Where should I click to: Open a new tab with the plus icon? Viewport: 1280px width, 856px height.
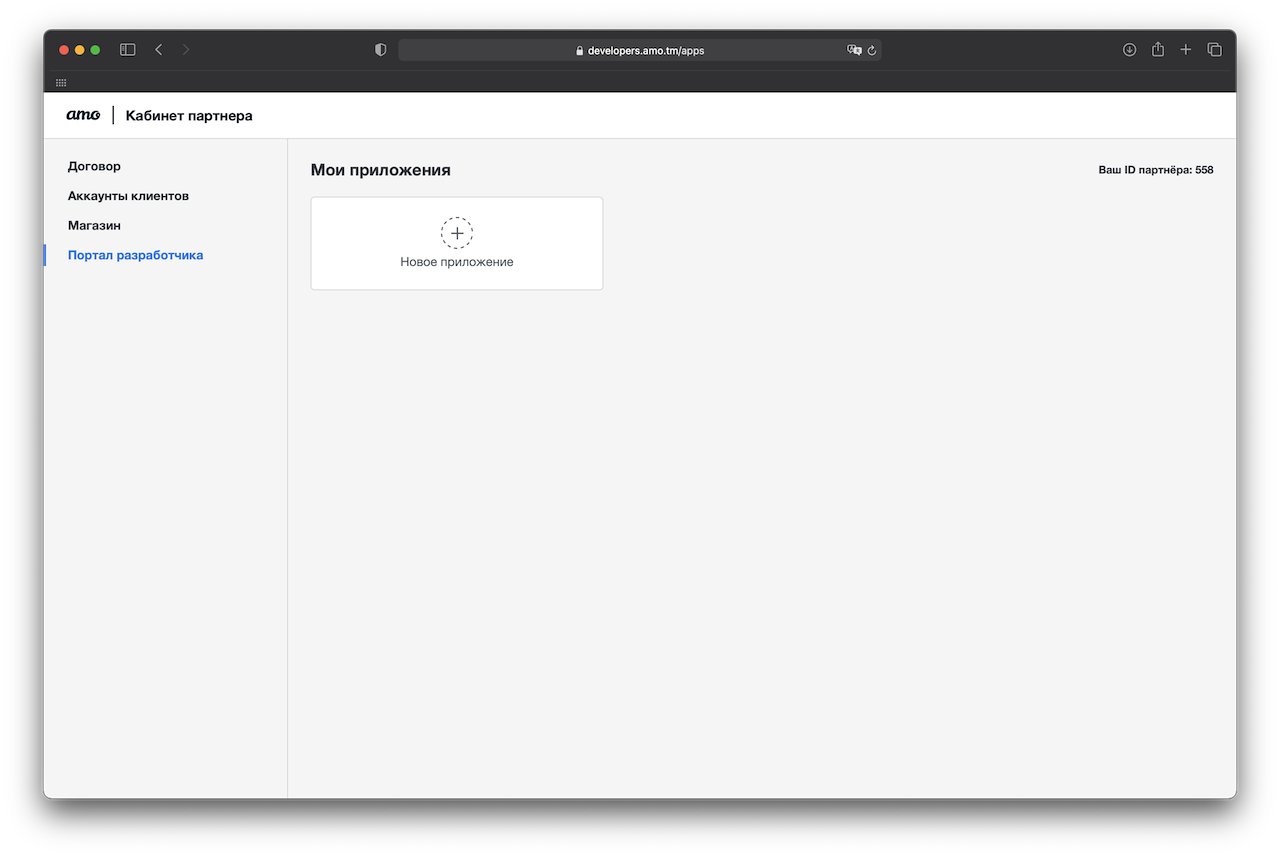(1186, 50)
